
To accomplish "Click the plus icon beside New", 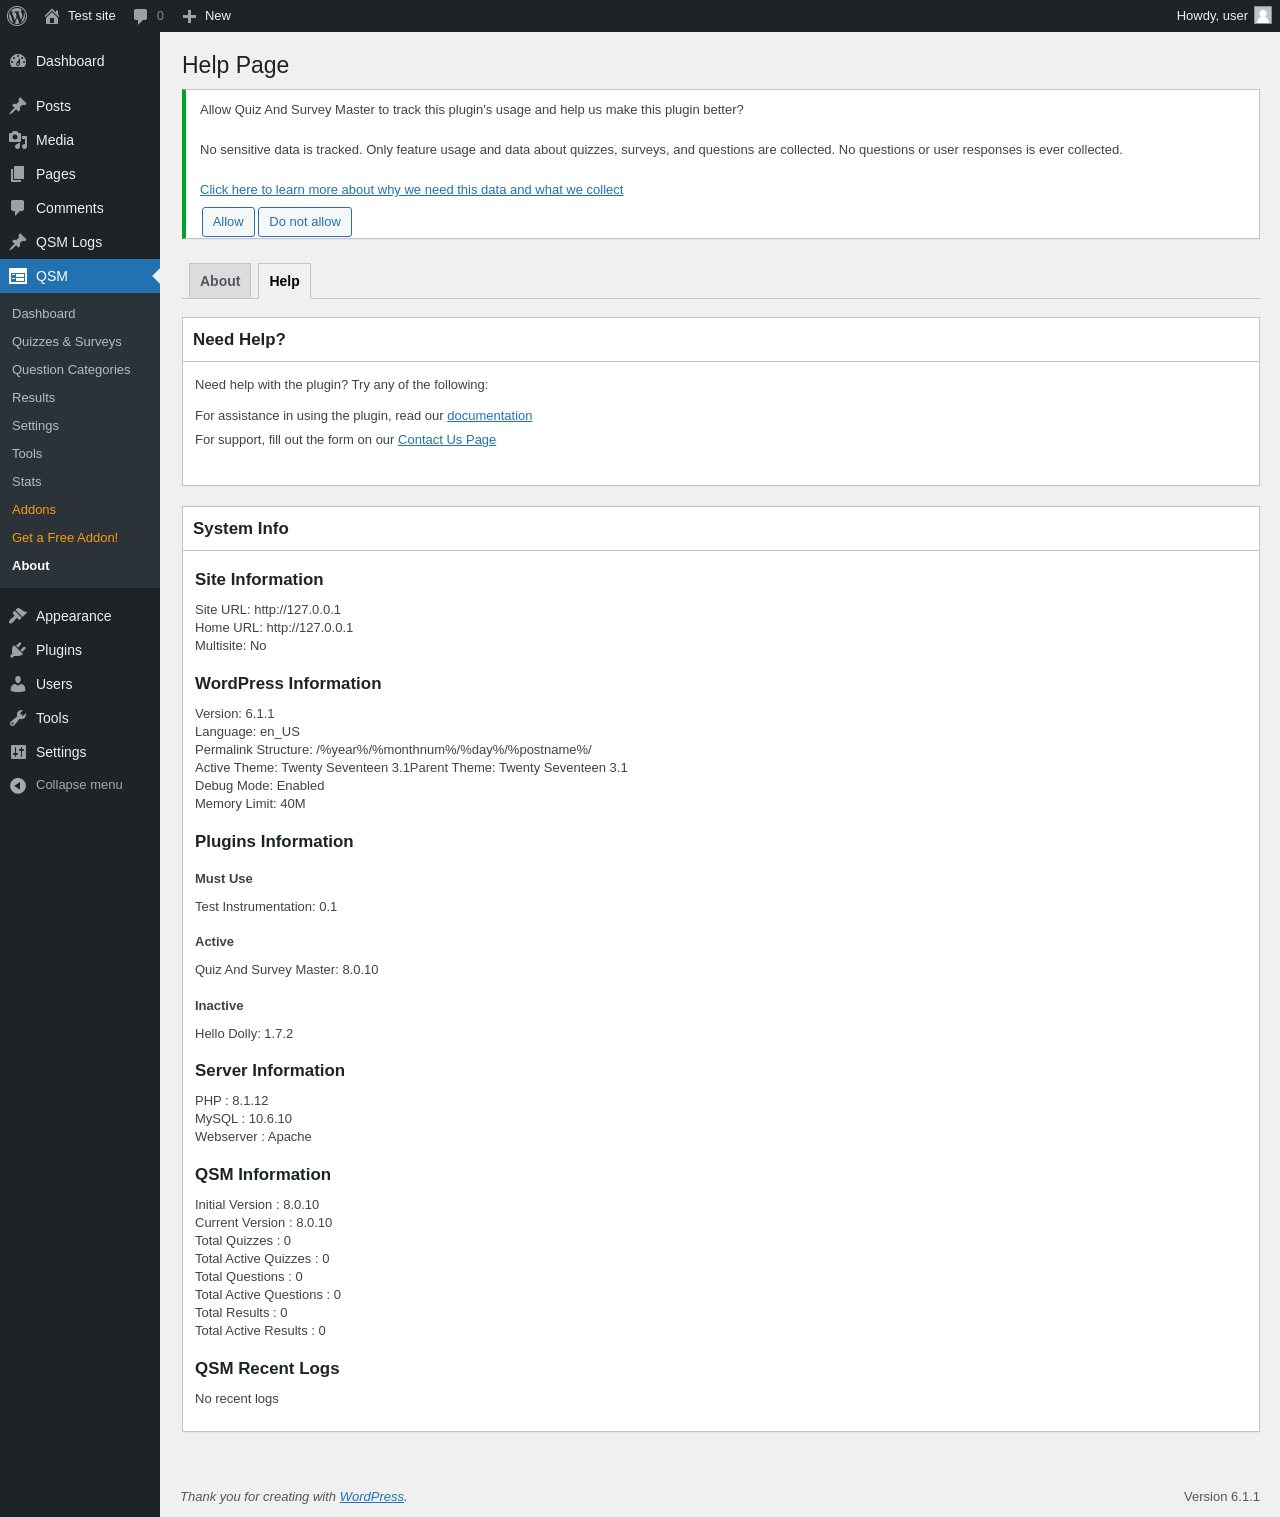I will coord(189,16).
